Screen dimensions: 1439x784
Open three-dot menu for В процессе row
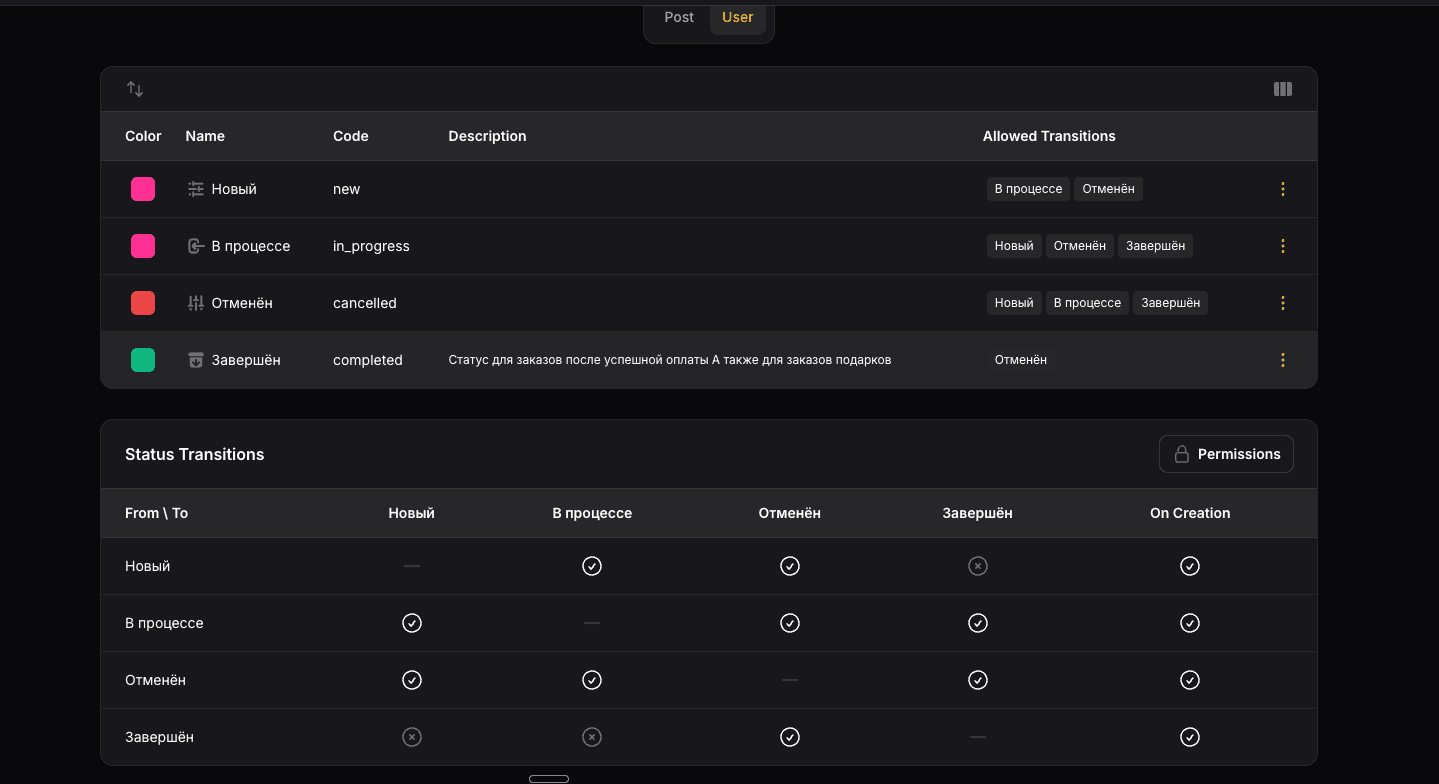tap(1283, 246)
